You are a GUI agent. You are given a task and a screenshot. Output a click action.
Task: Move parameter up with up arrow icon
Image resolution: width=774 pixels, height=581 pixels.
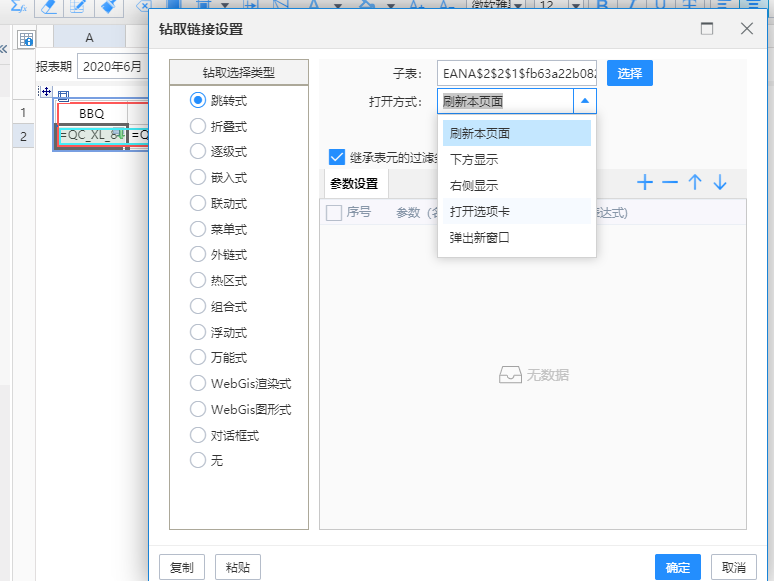coord(695,183)
